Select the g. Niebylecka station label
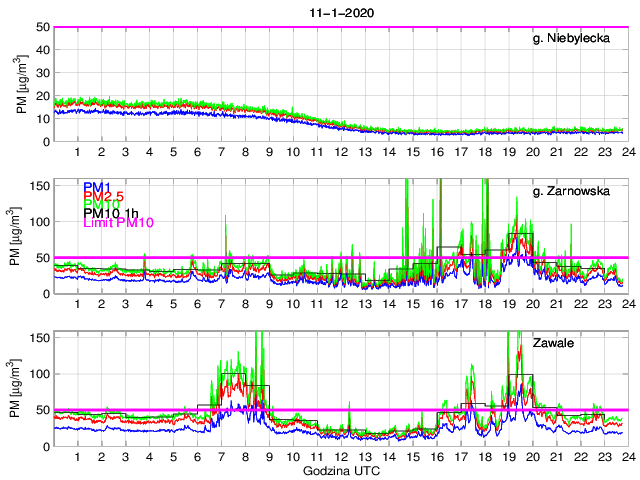 pos(577,39)
